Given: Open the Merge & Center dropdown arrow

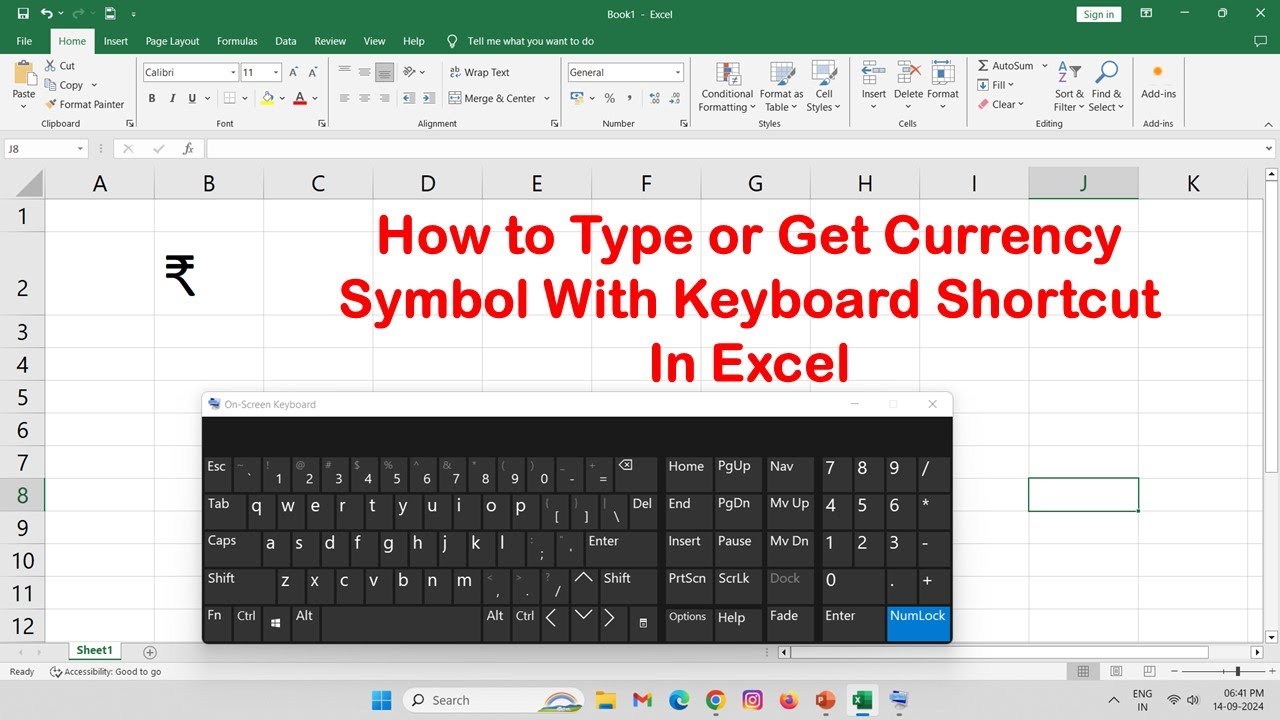Looking at the screenshot, I should (547, 98).
